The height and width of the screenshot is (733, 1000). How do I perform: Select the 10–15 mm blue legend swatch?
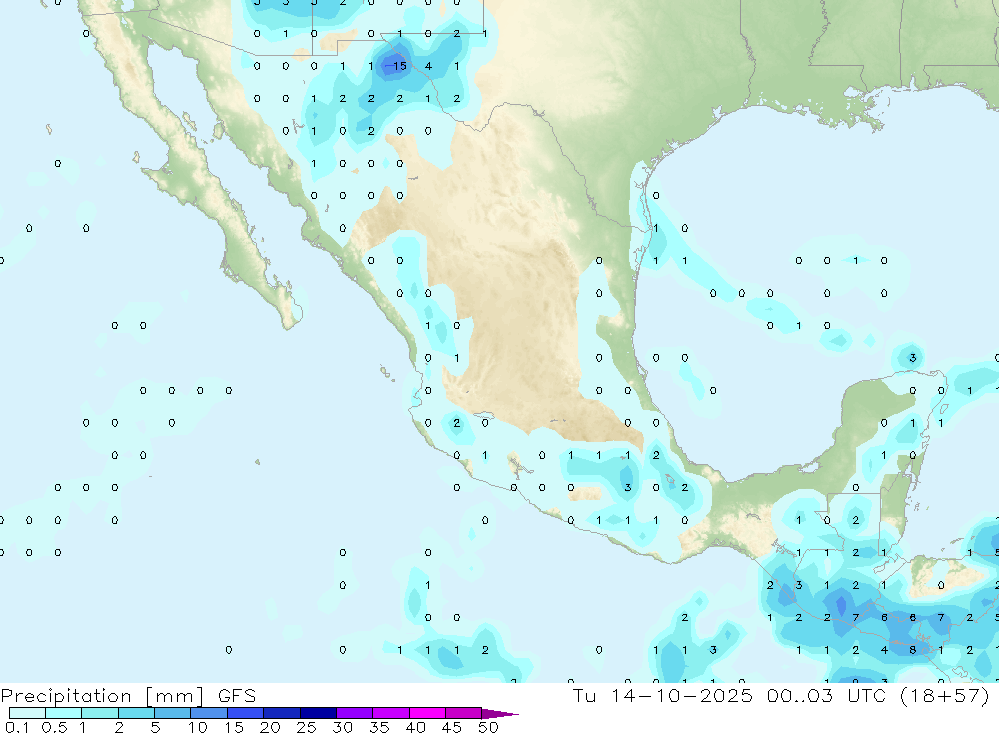pyautogui.click(x=209, y=713)
